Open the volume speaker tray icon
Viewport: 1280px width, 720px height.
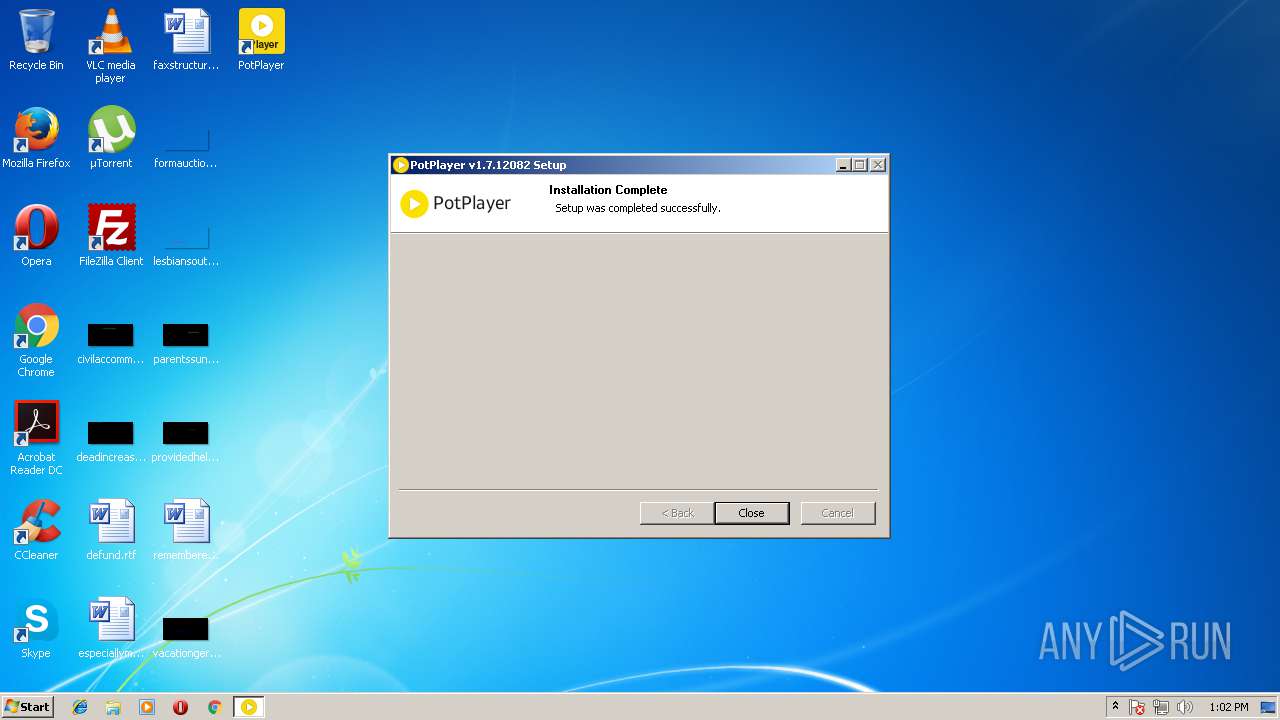click(x=1185, y=707)
